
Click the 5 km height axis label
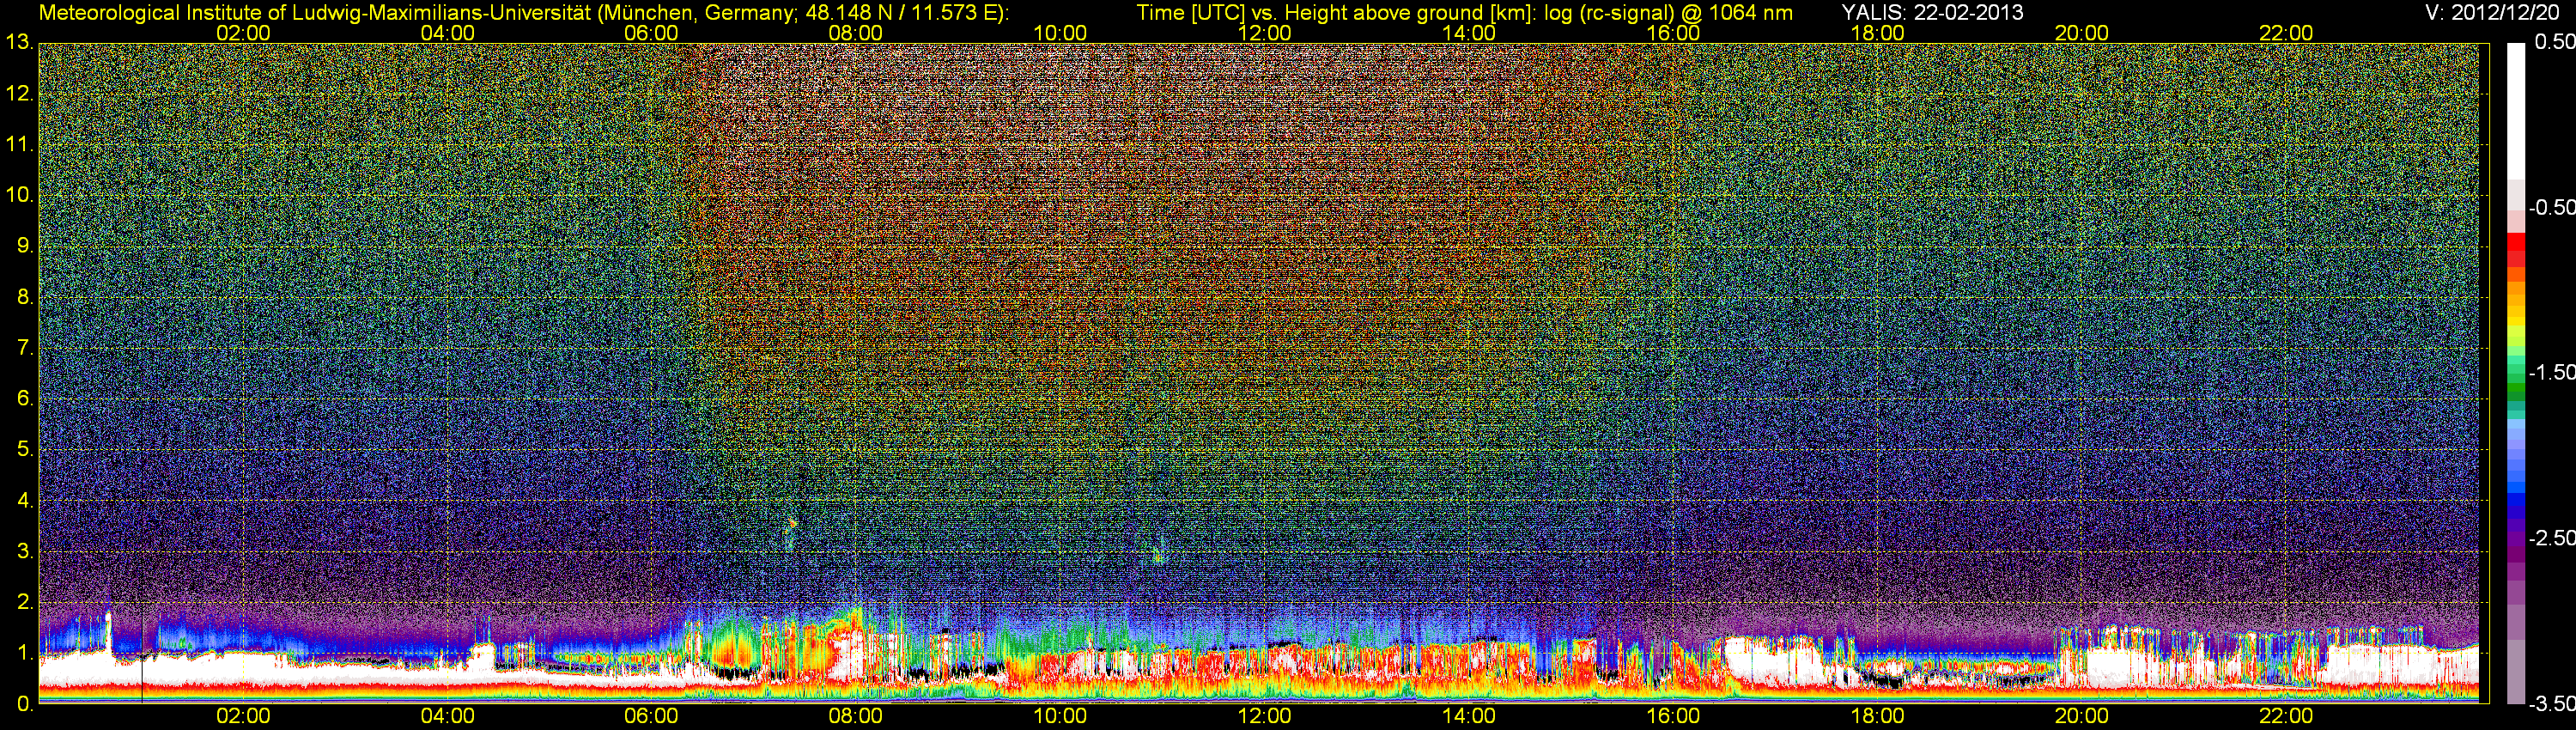(24, 450)
